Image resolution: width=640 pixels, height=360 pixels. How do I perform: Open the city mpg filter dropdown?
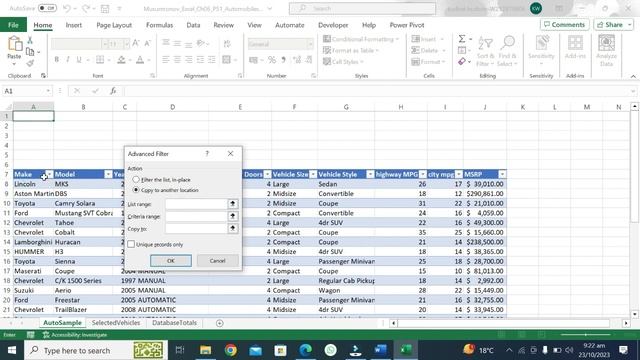(x=459, y=174)
